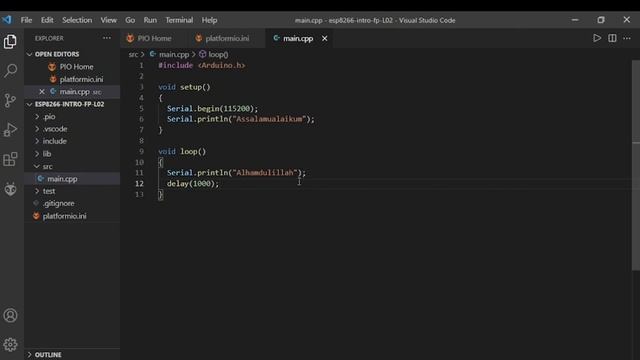Click the void loop() declaration
The height and width of the screenshot is (360, 640).
pyautogui.click(x=182, y=151)
